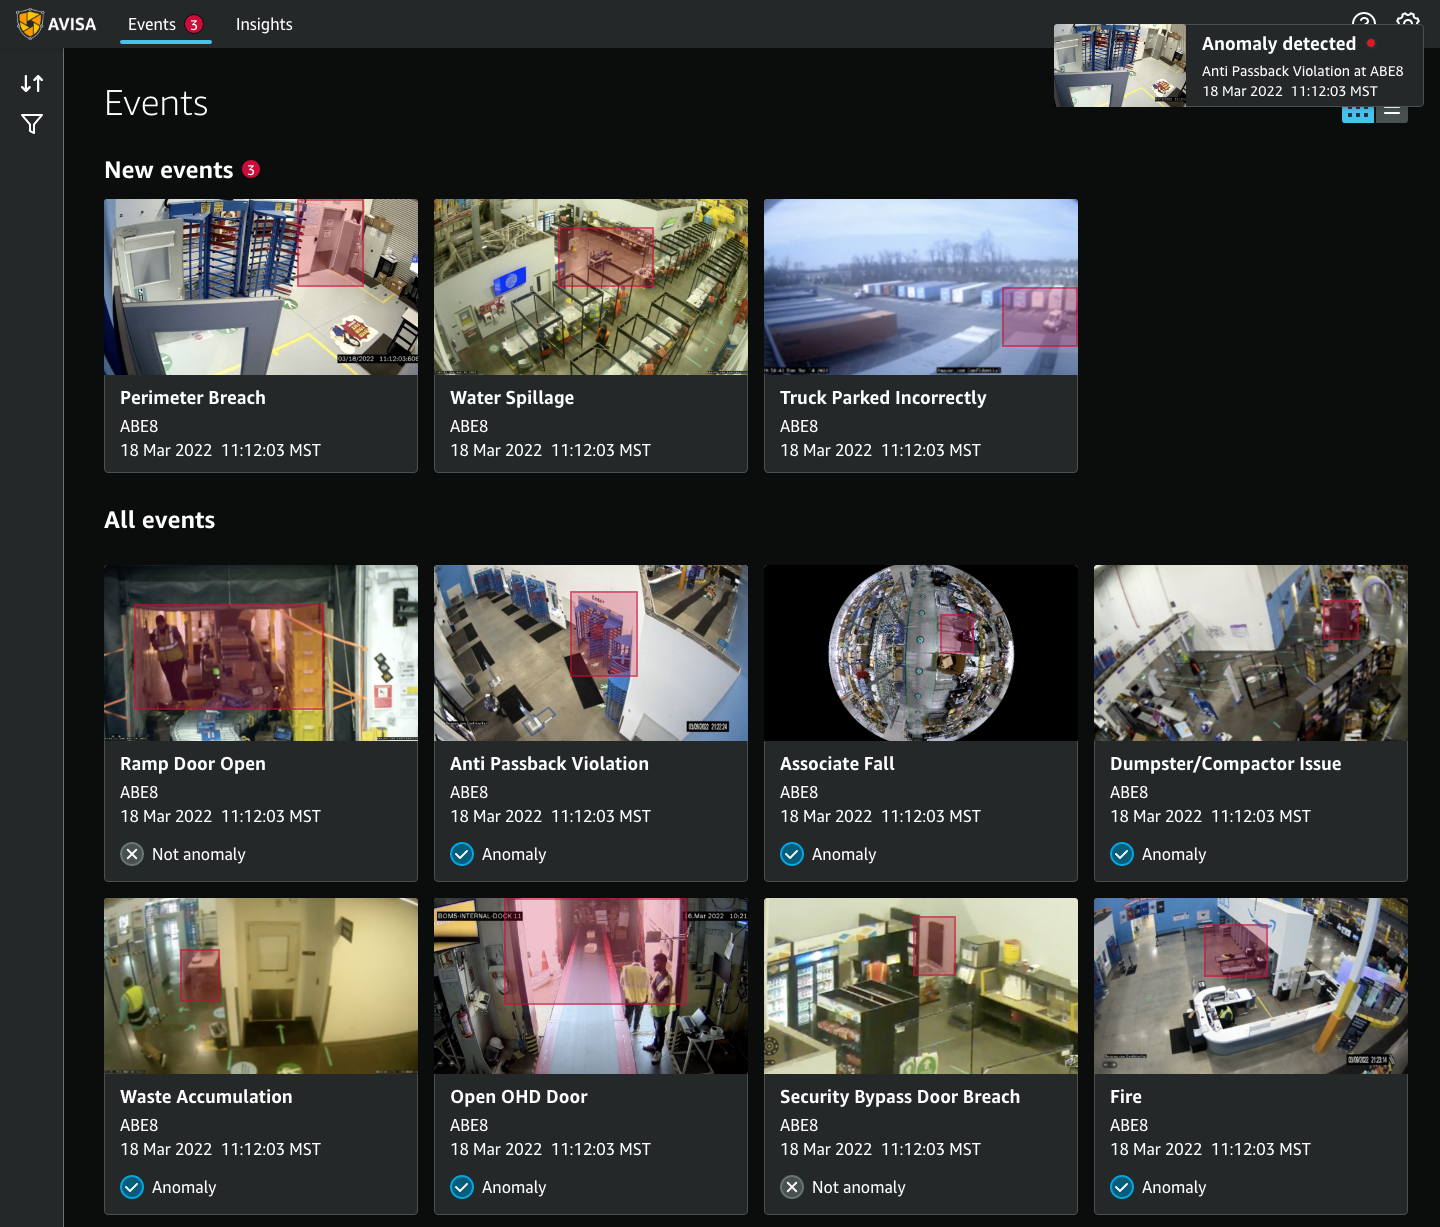
Task: Toggle Anomaly check on Open OHD Door
Action: coord(462,1187)
